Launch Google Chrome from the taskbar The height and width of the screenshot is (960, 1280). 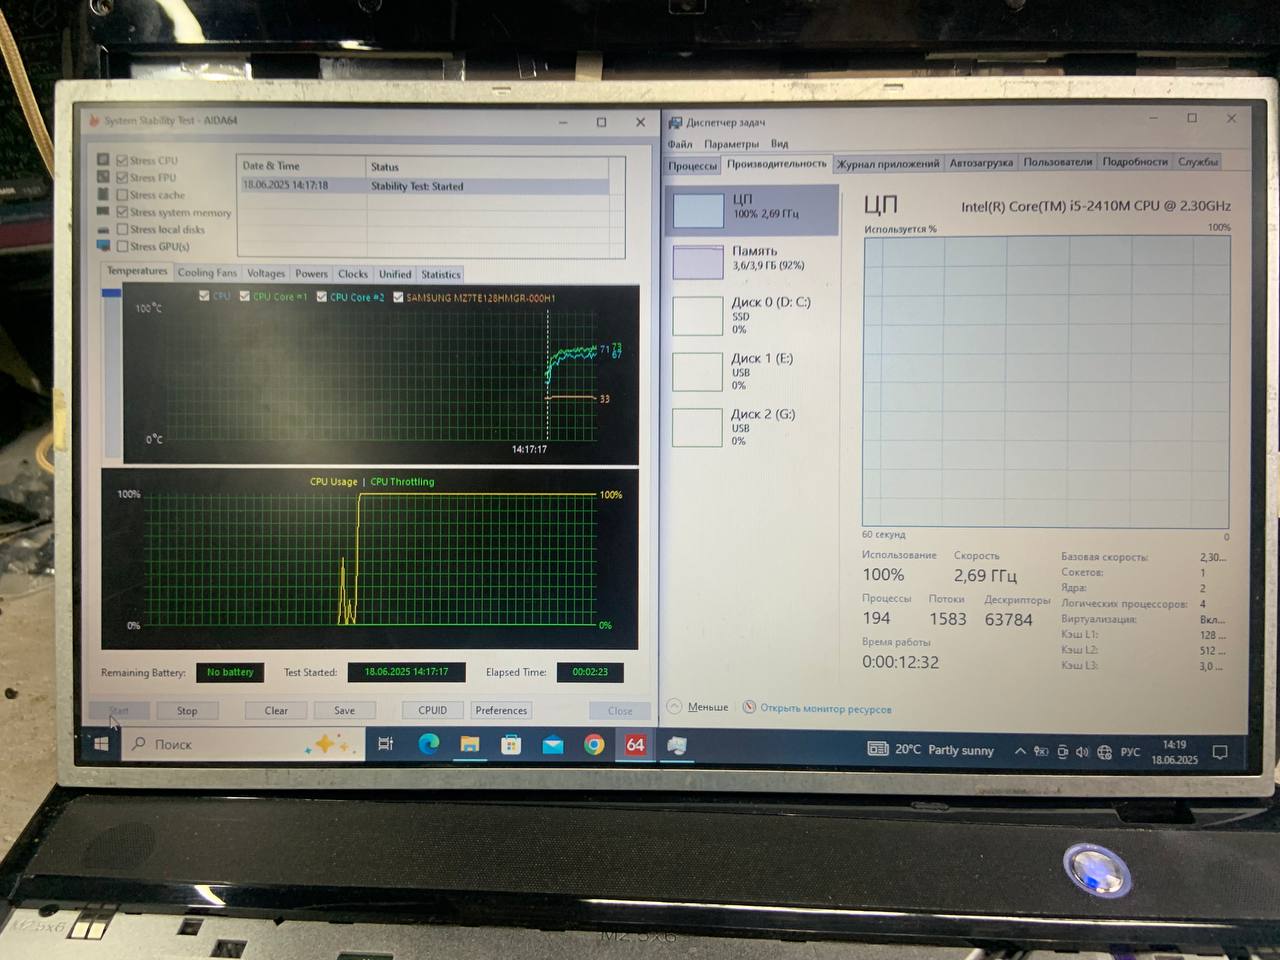[594, 745]
